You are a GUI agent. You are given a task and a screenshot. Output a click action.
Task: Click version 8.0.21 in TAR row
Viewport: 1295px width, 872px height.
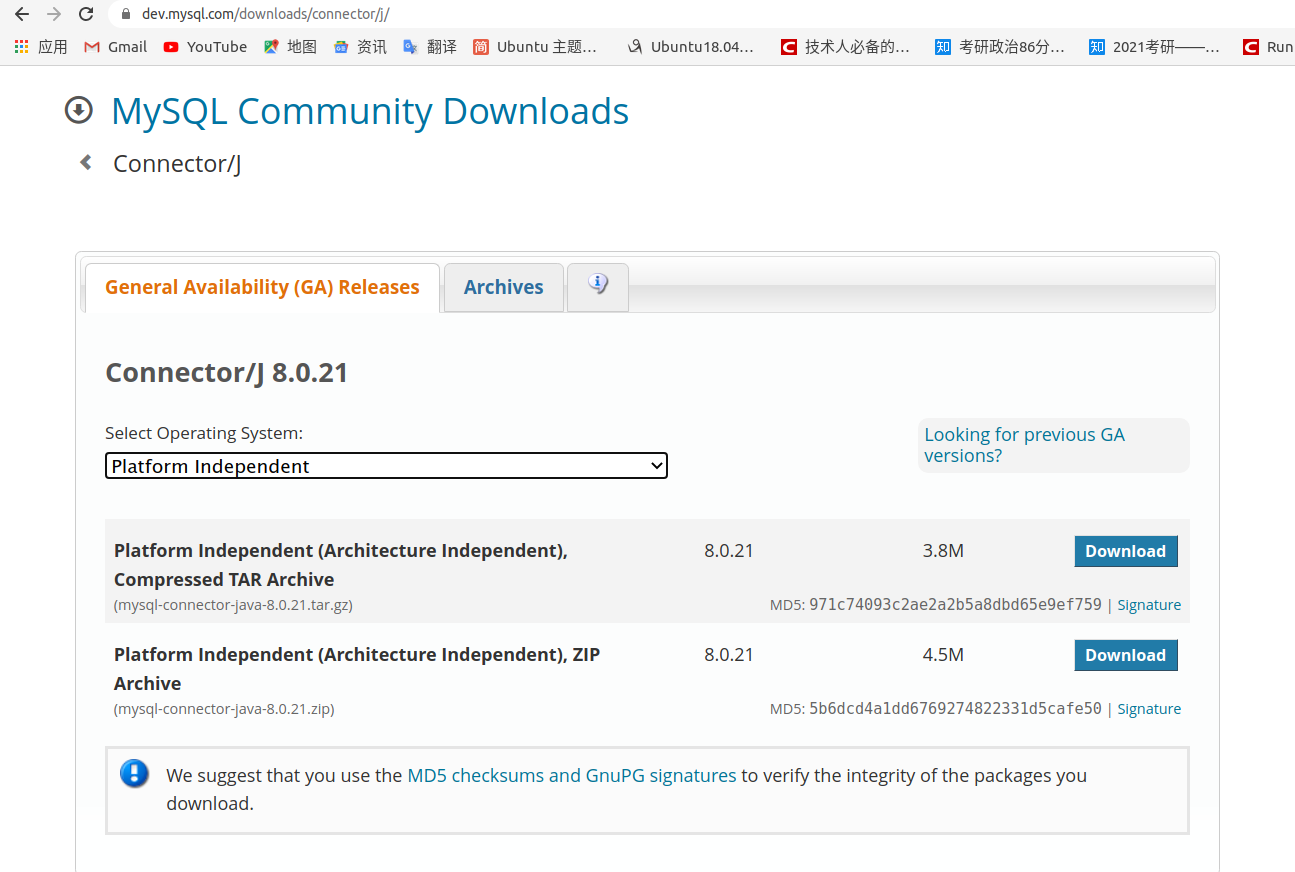pyautogui.click(x=729, y=551)
